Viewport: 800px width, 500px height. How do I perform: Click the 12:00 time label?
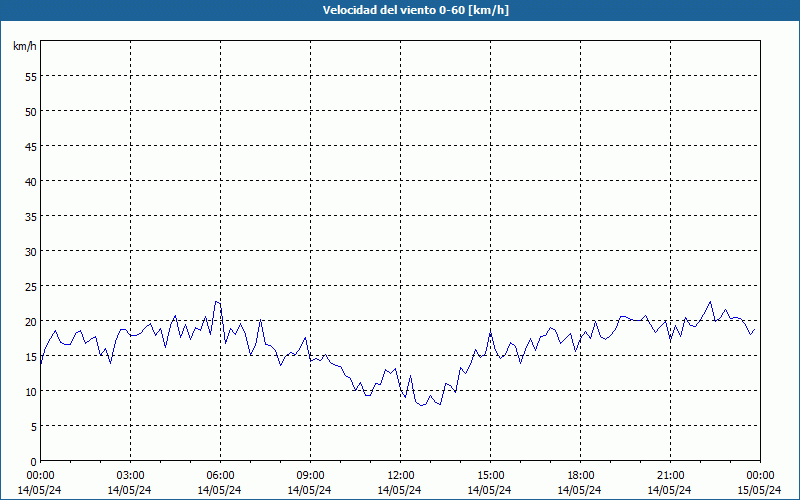(401, 476)
